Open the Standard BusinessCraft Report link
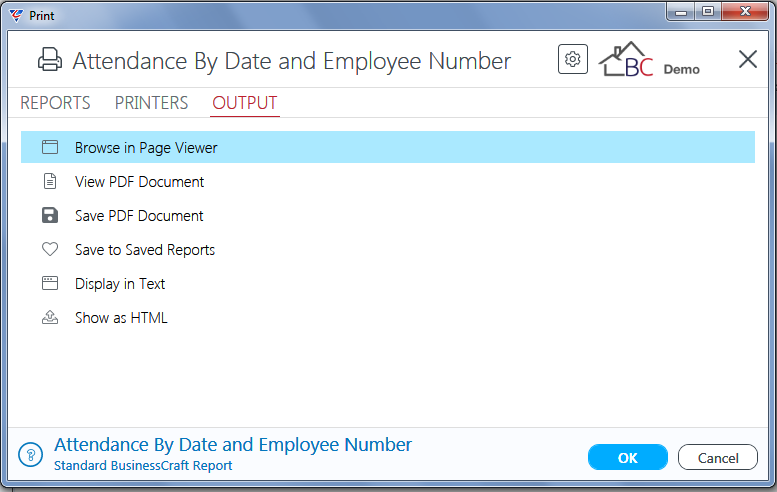 143,466
